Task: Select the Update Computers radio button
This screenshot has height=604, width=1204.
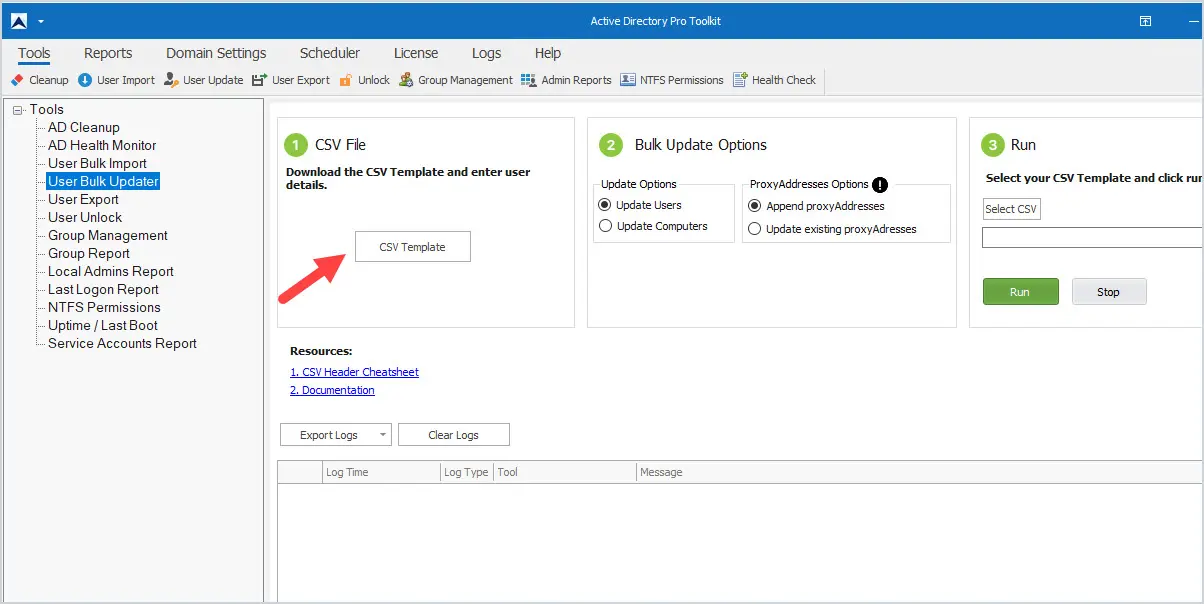Action: 605,226
